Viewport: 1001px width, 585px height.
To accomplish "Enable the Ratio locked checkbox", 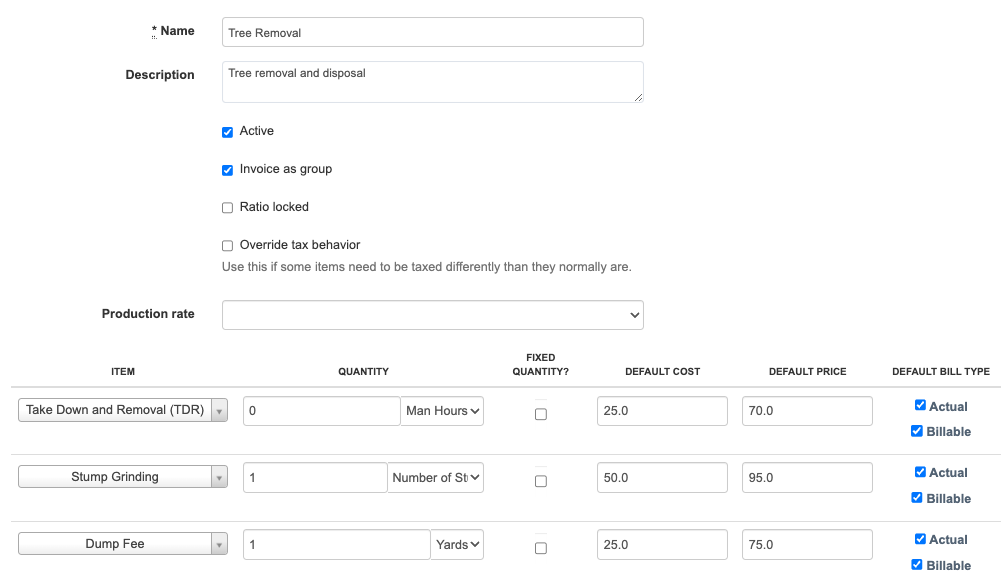I will click(x=228, y=208).
